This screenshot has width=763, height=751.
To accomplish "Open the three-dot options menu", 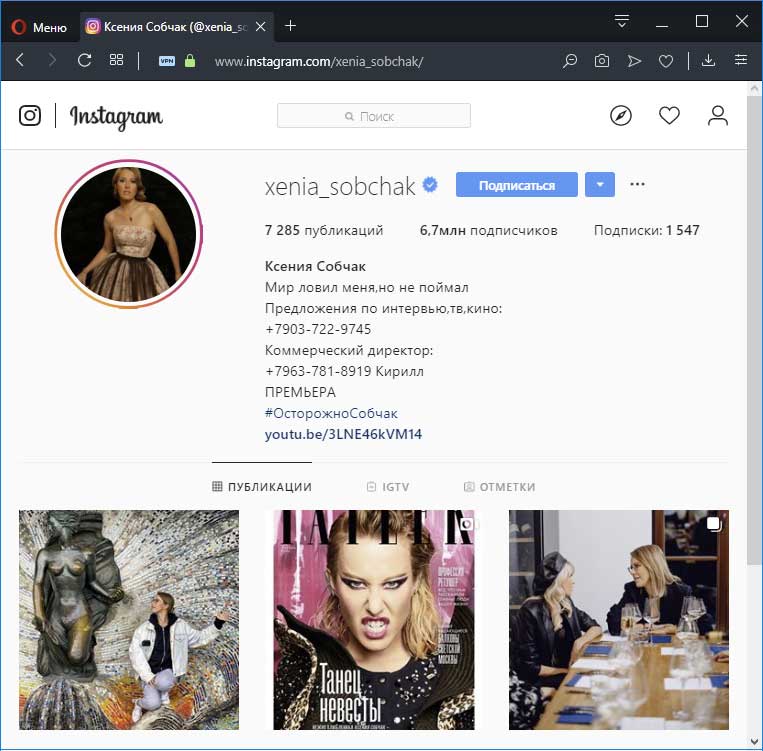I will pyautogui.click(x=637, y=184).
